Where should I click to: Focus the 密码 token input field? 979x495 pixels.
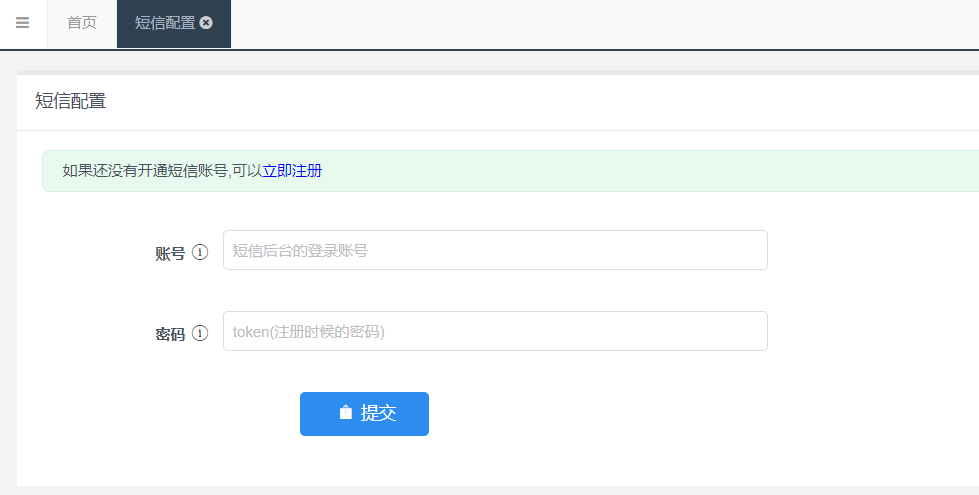[495, 331]
